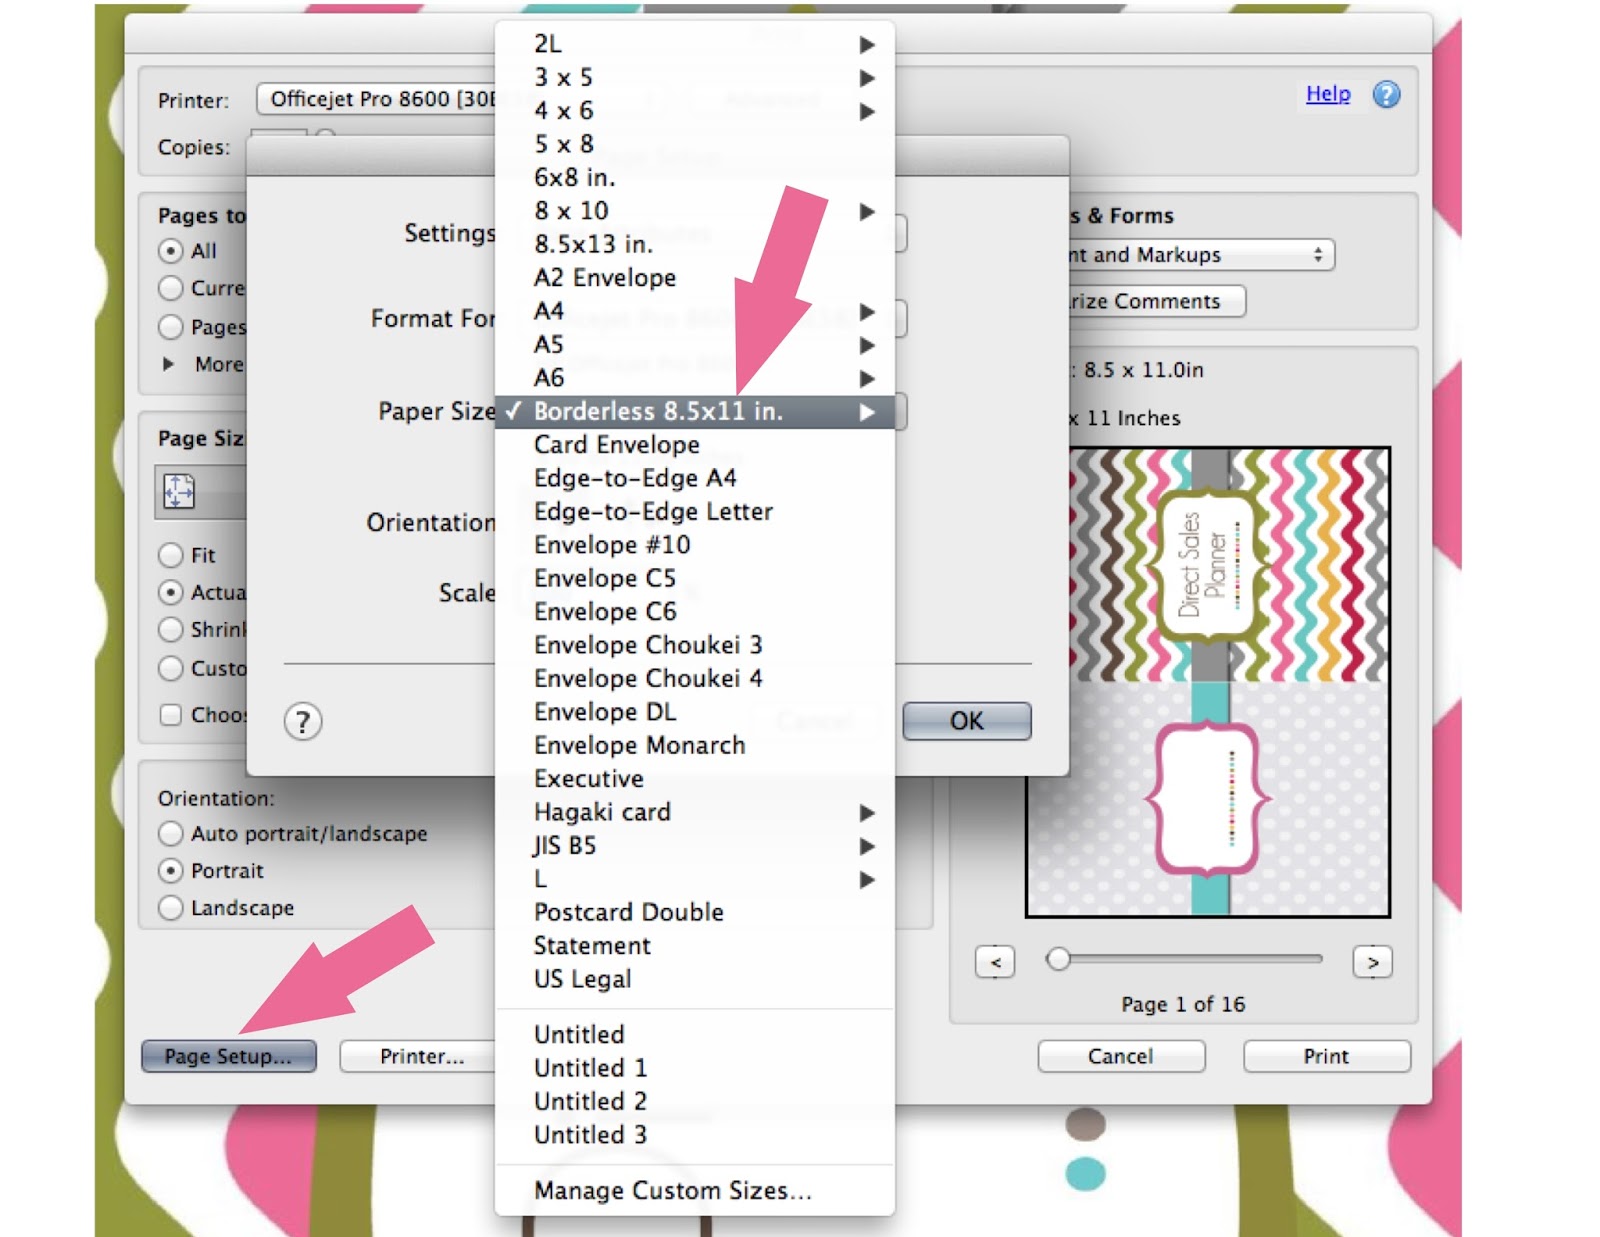1600x1237 pixels.
Task: Click the Help link
Action: 1327,94
